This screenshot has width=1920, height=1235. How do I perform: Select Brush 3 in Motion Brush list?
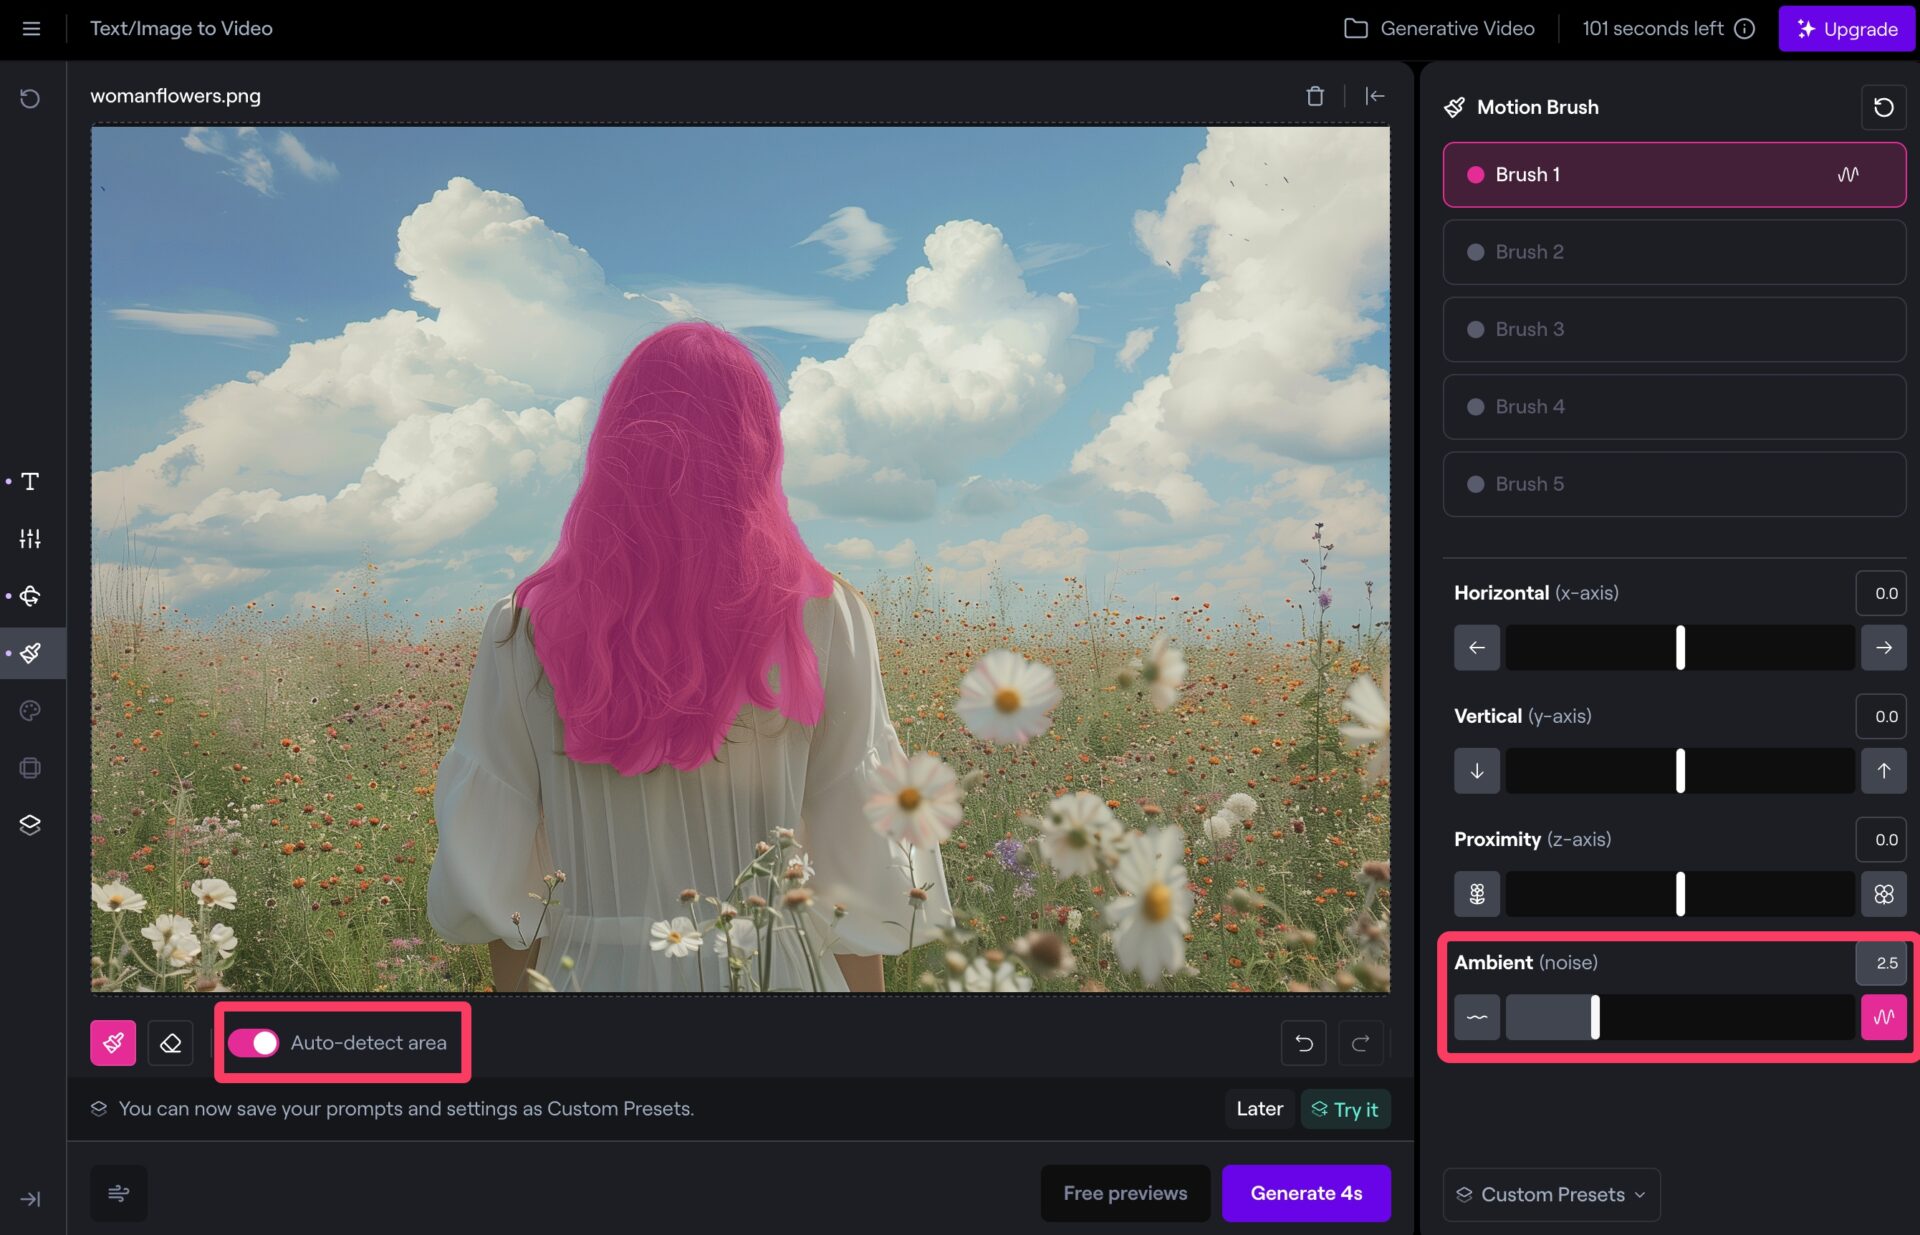[1673, 329]
